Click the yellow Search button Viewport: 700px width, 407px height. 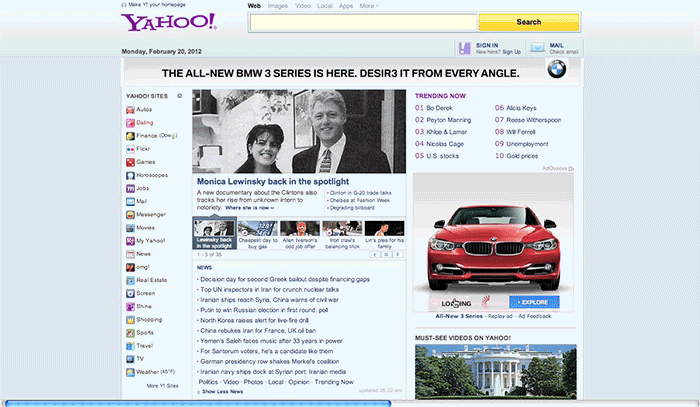pyautogui.click(x=529, y=22)
